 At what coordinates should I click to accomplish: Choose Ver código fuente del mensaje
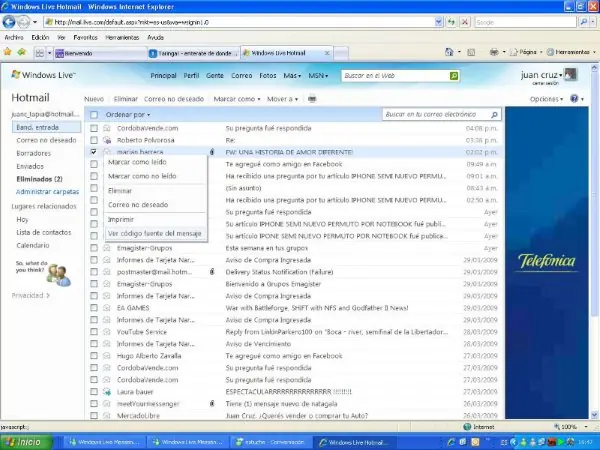(155, 233)
